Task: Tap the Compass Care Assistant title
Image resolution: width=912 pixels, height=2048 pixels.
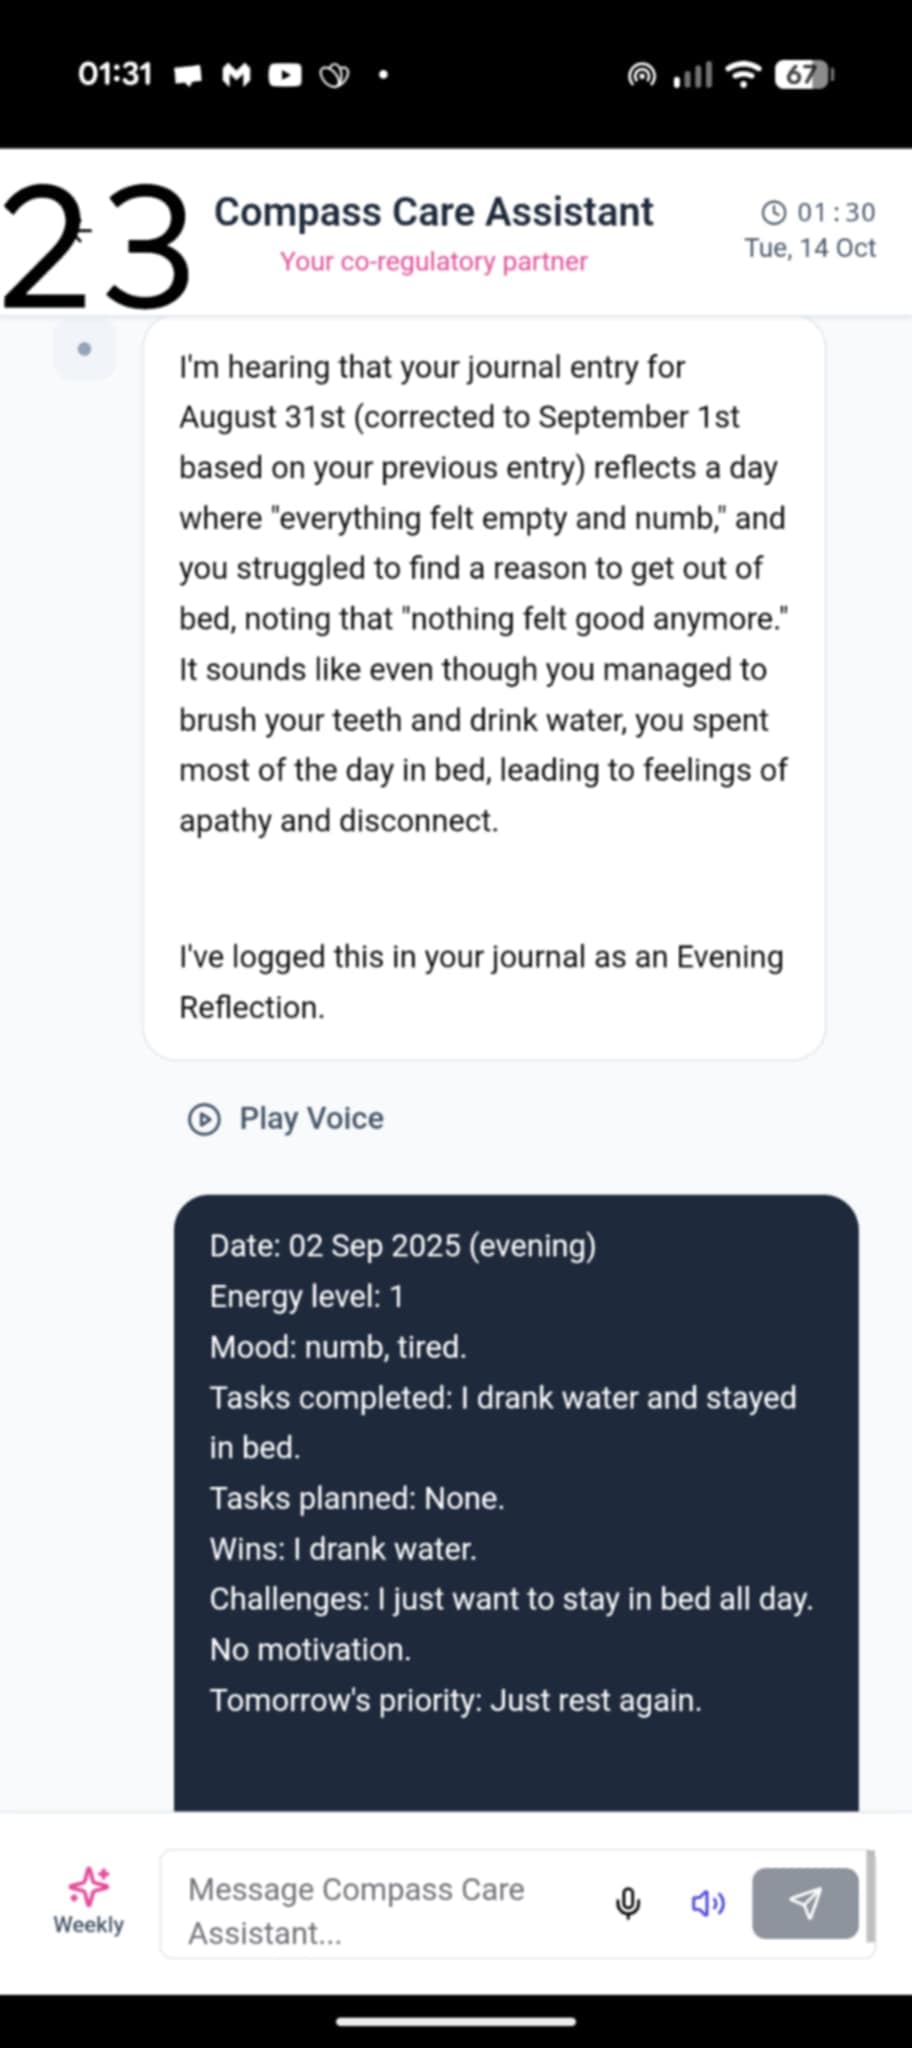Action: pos(434,212)
